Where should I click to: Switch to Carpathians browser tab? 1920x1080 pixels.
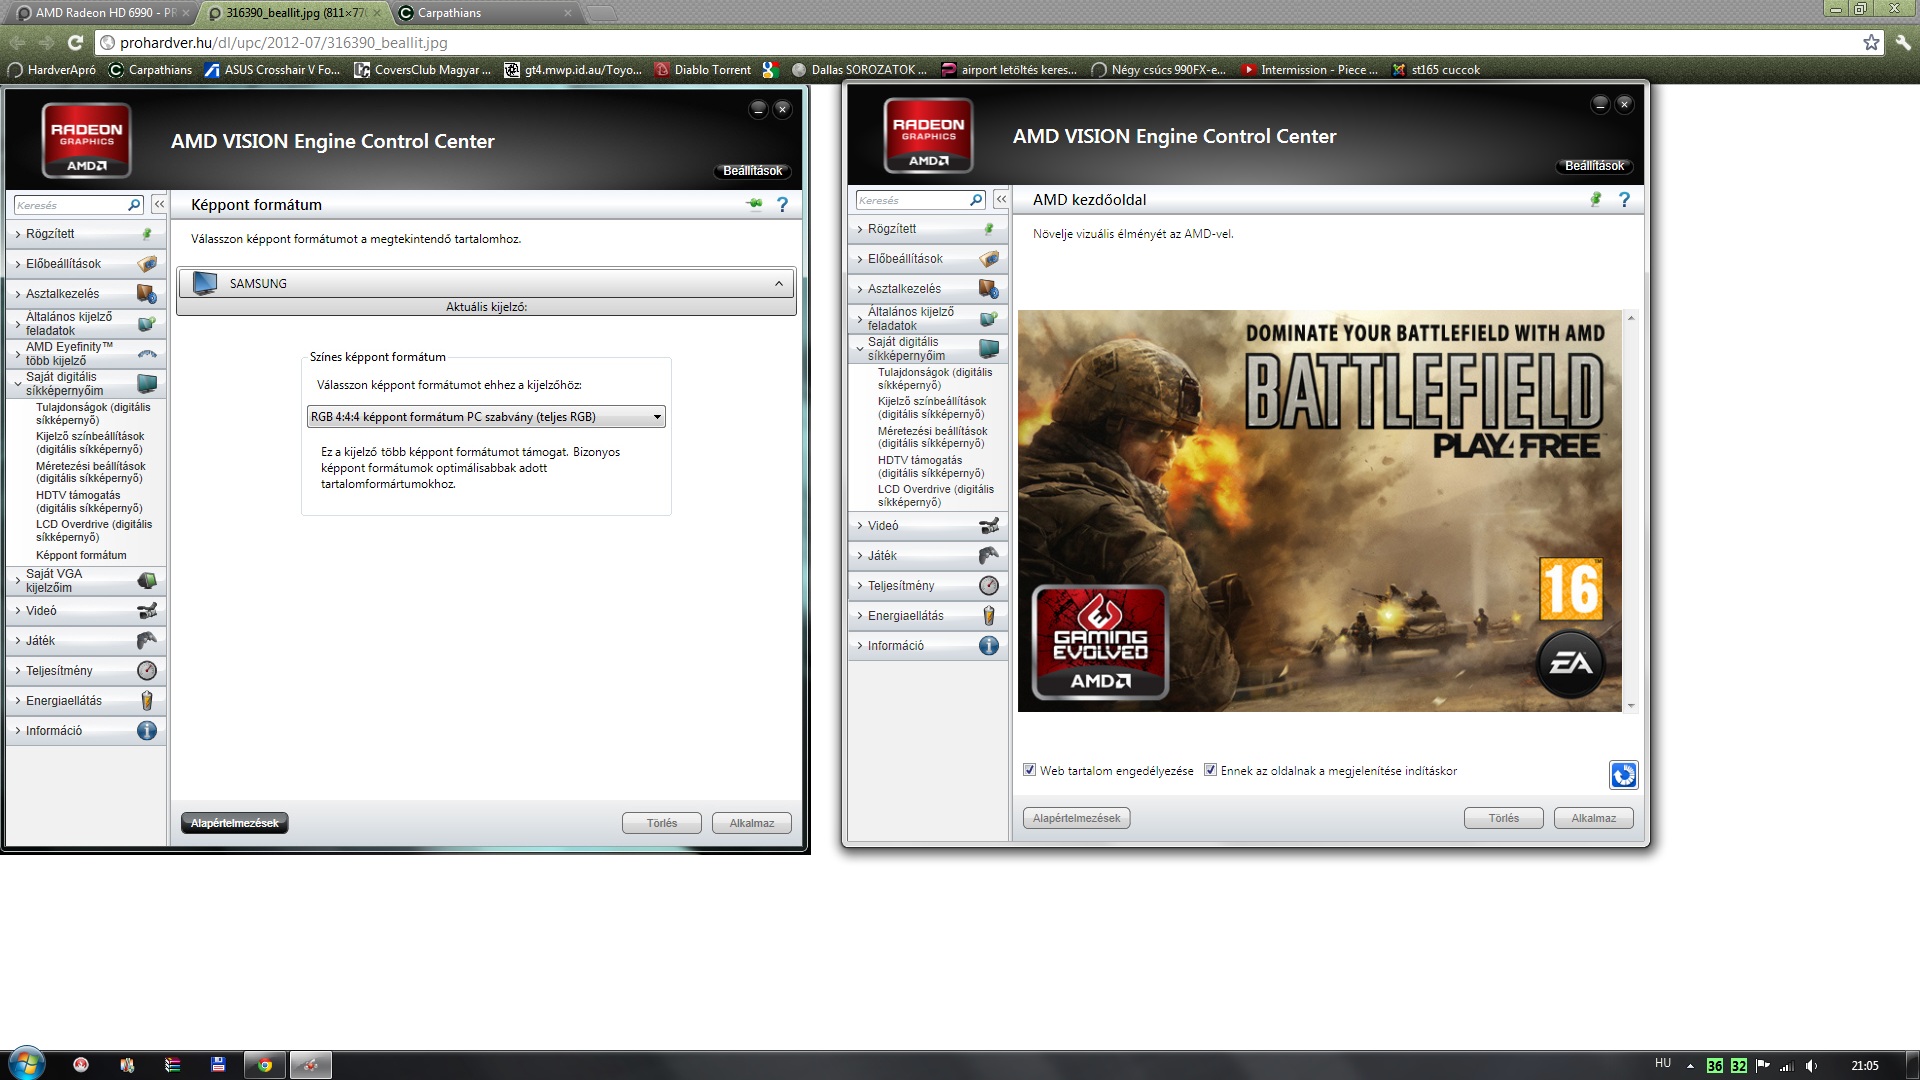point(485,13)
